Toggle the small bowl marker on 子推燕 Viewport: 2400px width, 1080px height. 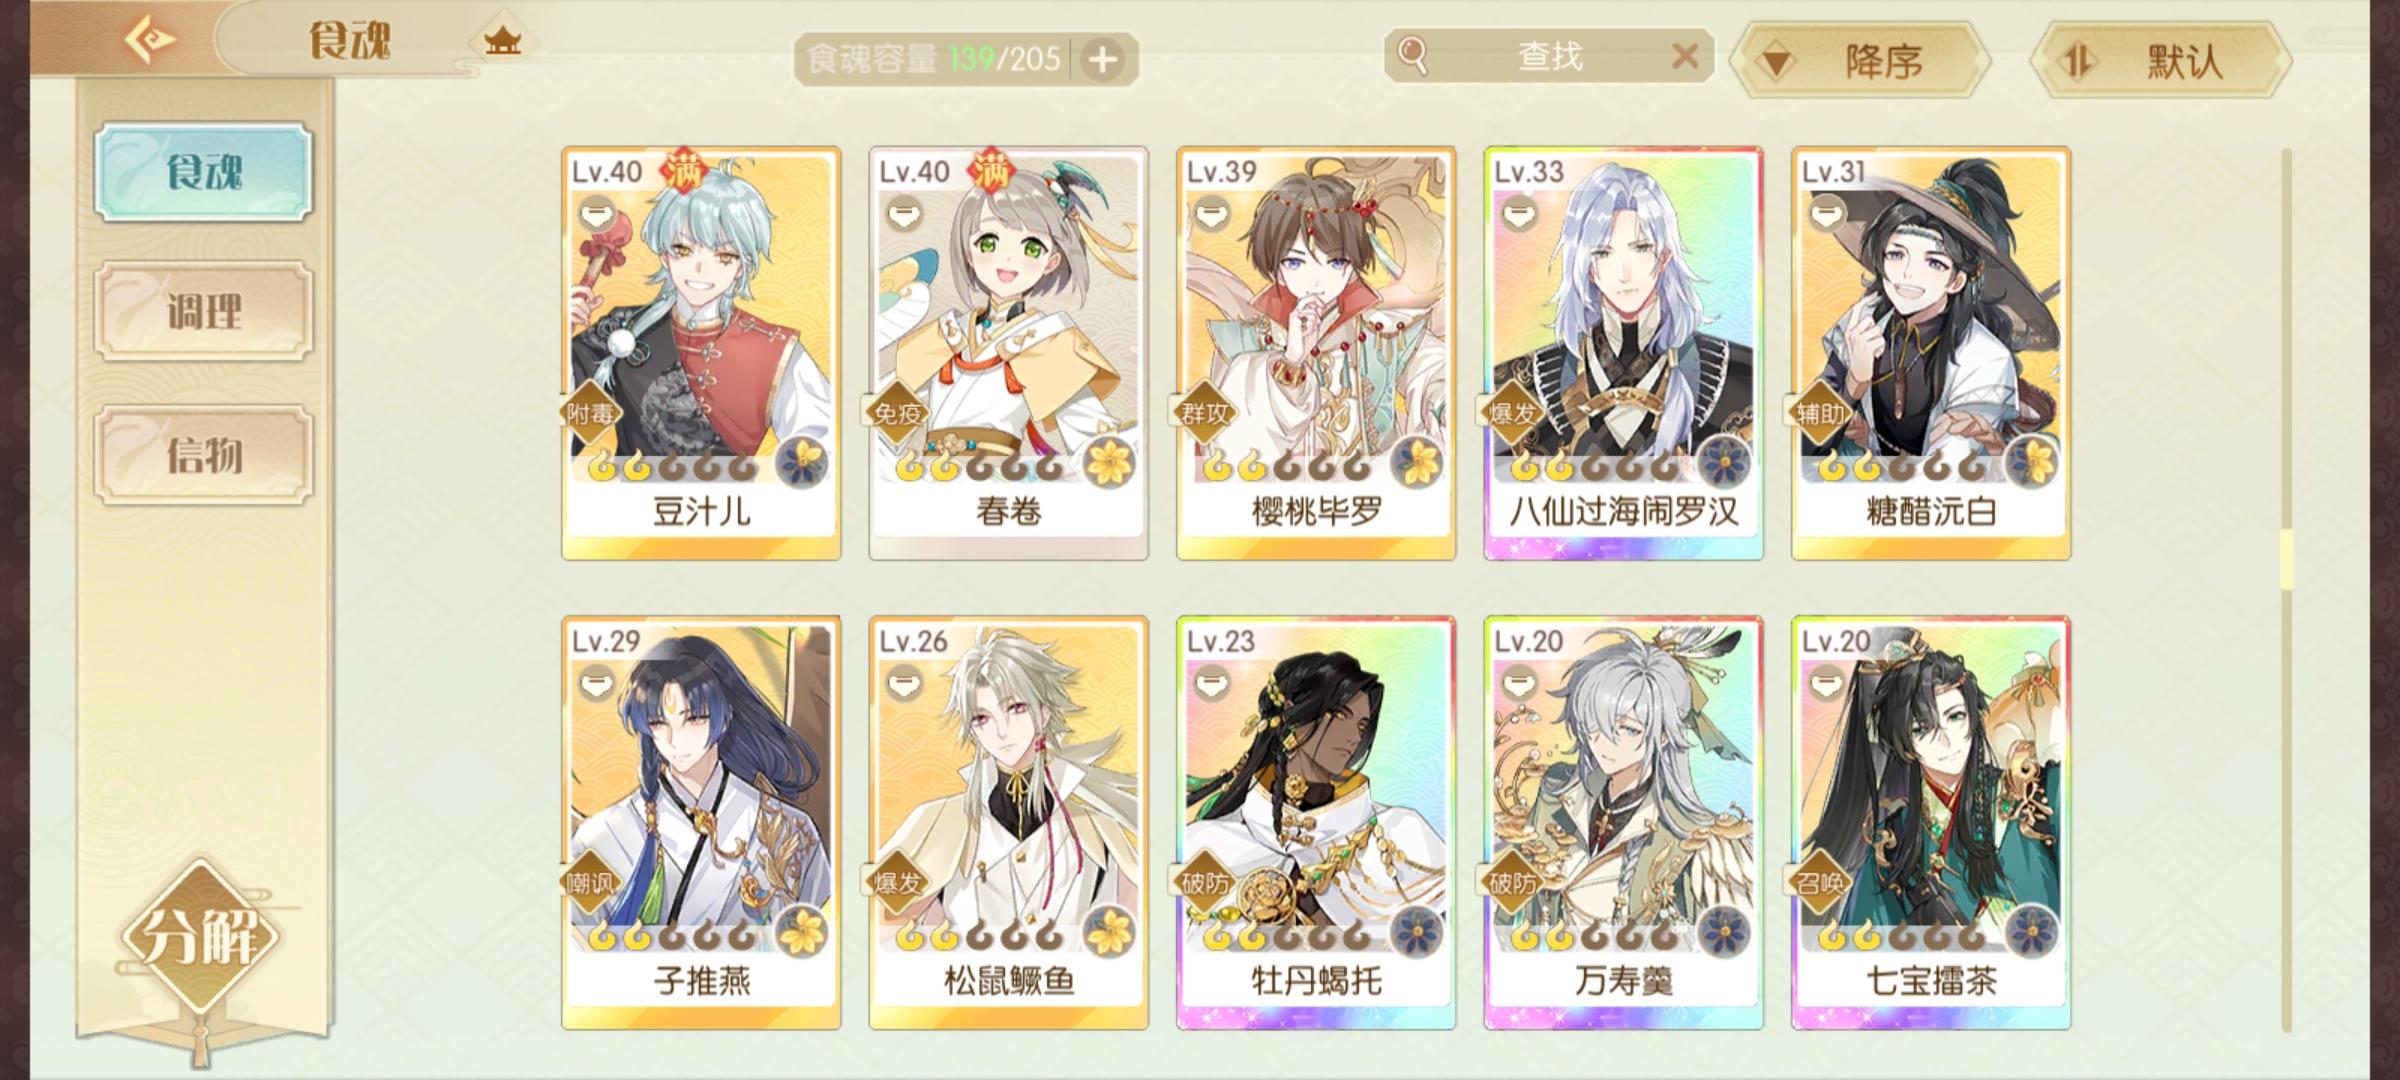(x=596, y=683)
